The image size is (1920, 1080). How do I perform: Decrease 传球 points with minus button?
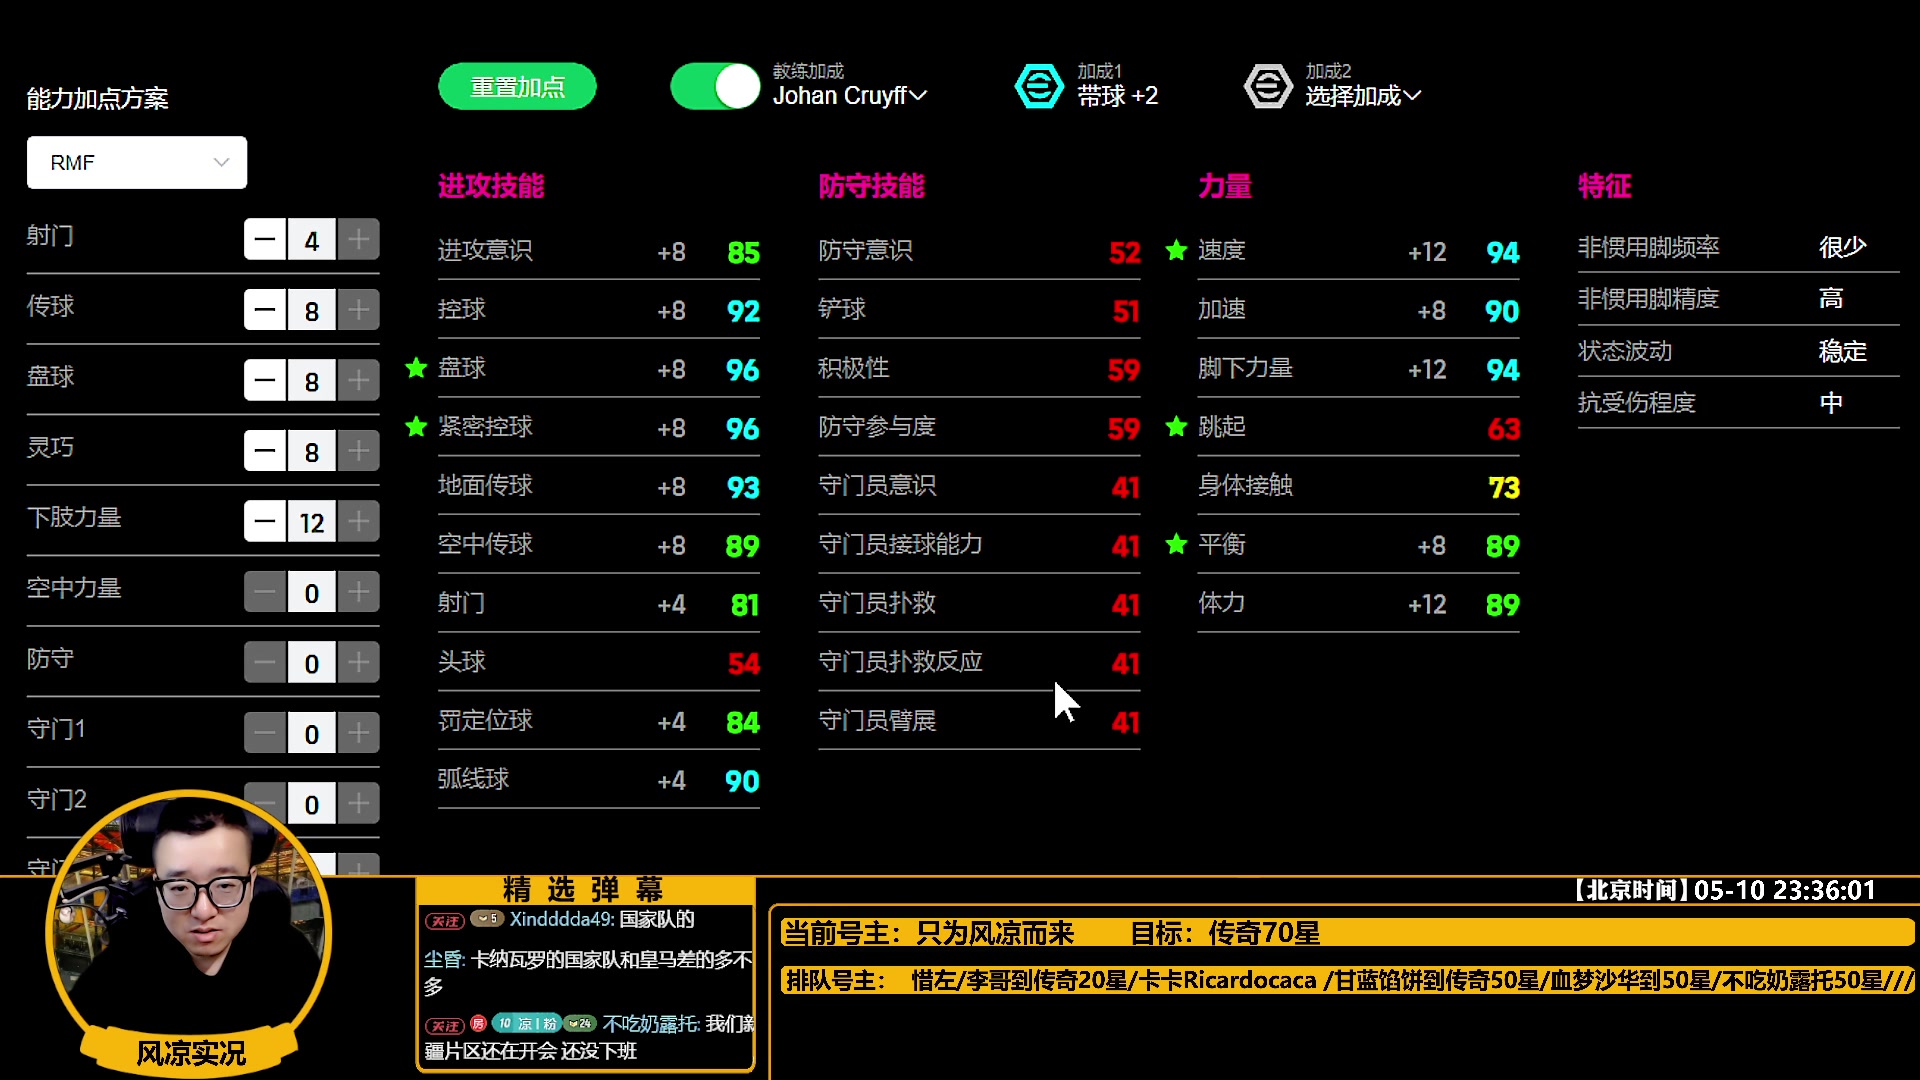tap(265, 310)
